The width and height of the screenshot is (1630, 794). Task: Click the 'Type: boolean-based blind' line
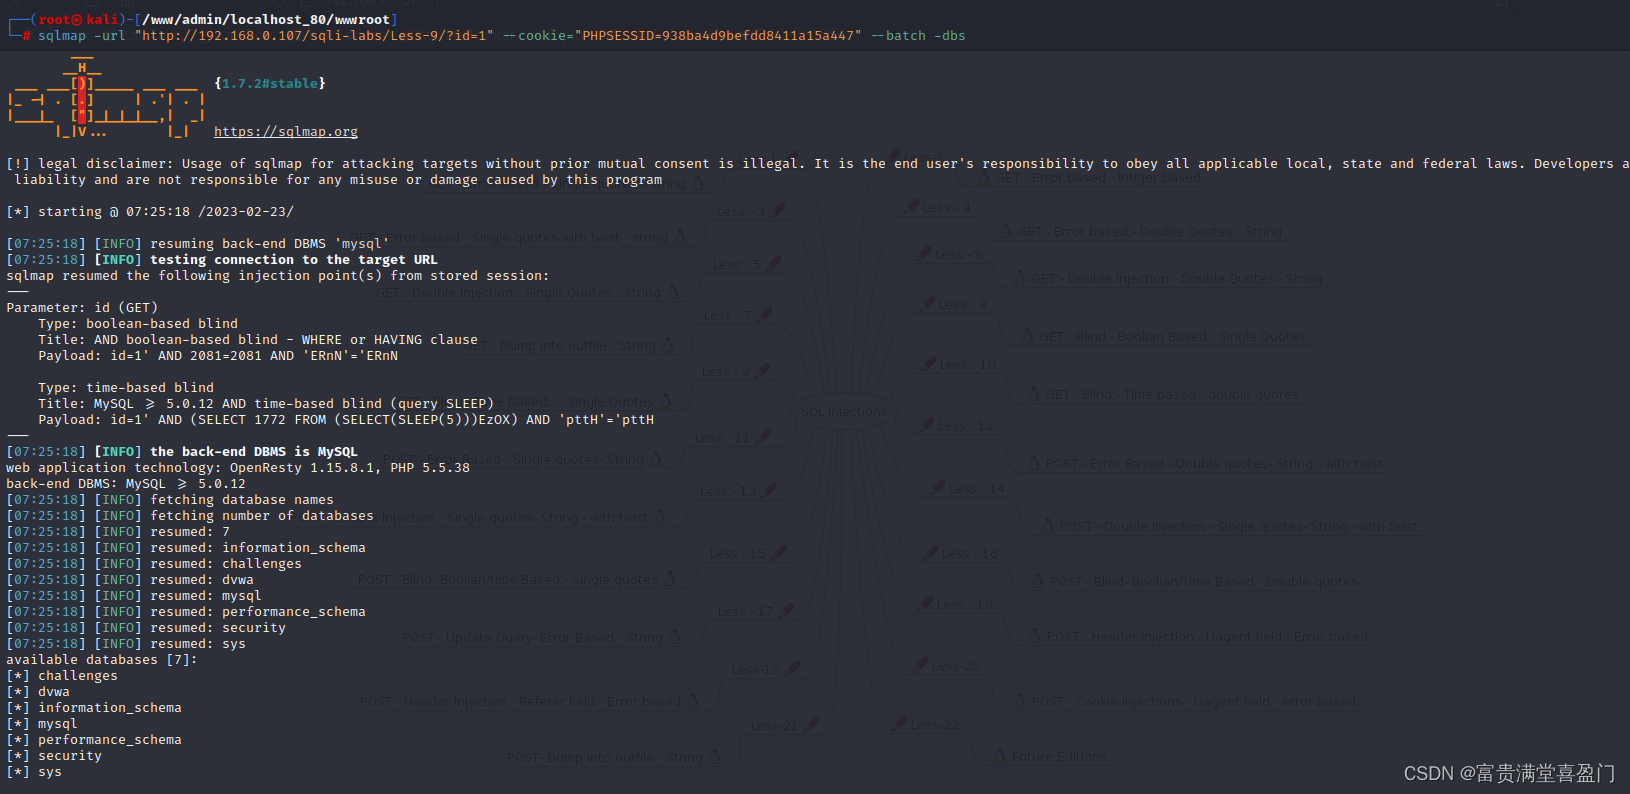(138, 324)
